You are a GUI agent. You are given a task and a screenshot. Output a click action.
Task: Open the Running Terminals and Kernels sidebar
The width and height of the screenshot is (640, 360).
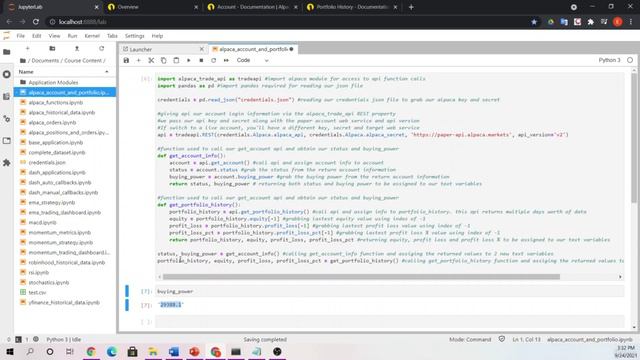click(x=7, y=74)
